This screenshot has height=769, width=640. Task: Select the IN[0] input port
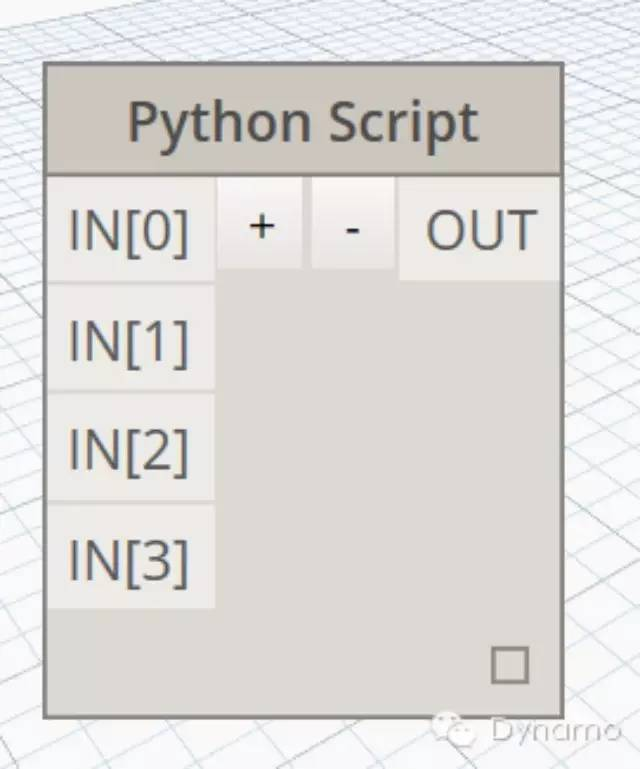[x=129, y=230]
